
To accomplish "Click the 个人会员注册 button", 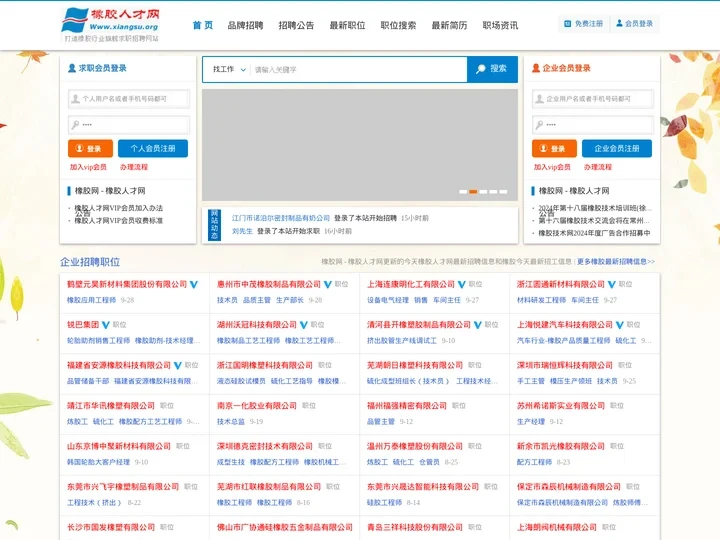I will click(153, 148).
